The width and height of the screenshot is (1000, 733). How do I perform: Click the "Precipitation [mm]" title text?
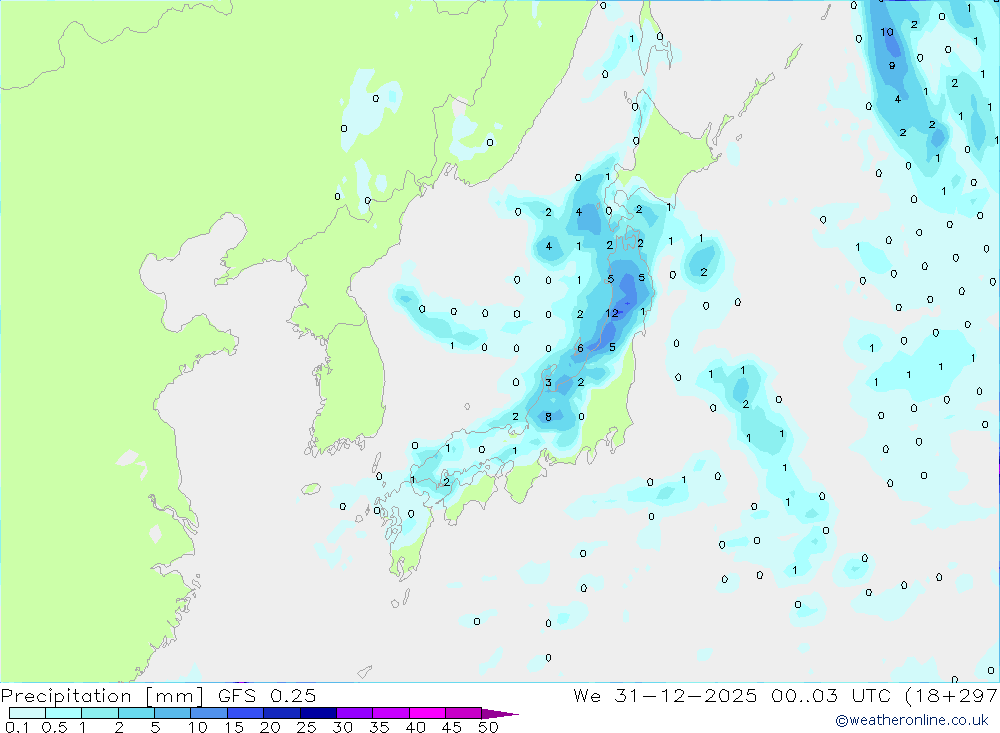[102, 696]
